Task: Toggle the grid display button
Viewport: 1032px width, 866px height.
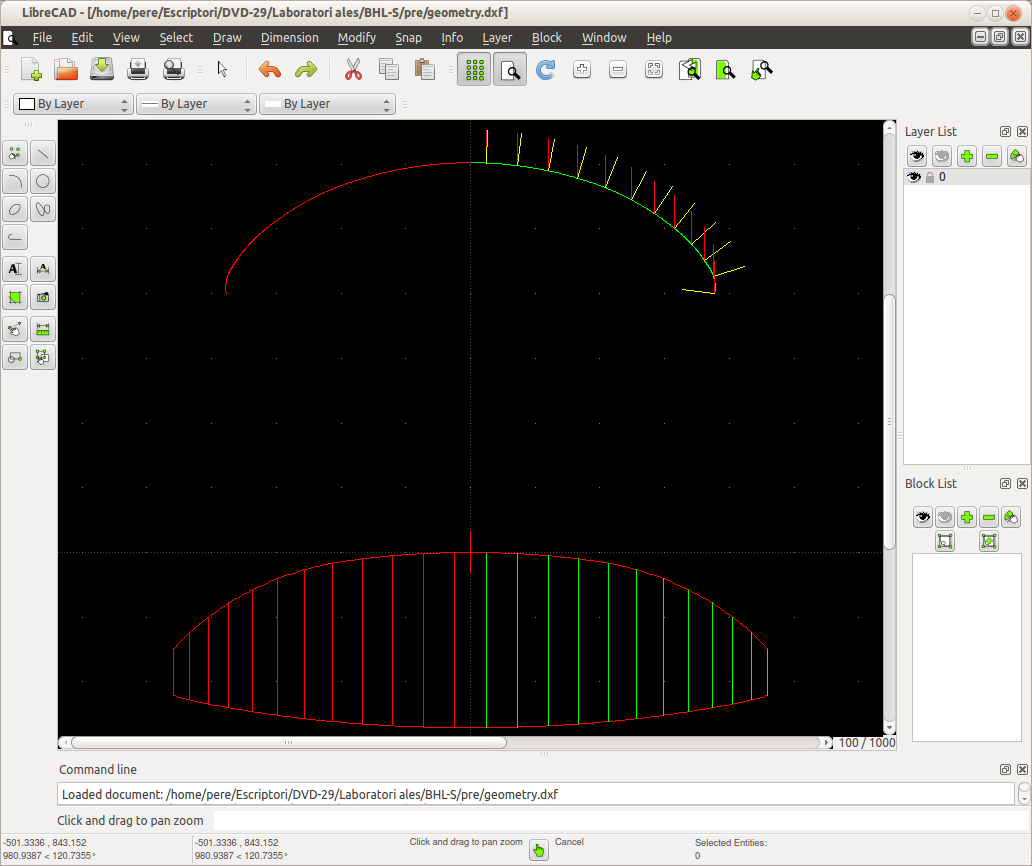Action: point(474,69)
